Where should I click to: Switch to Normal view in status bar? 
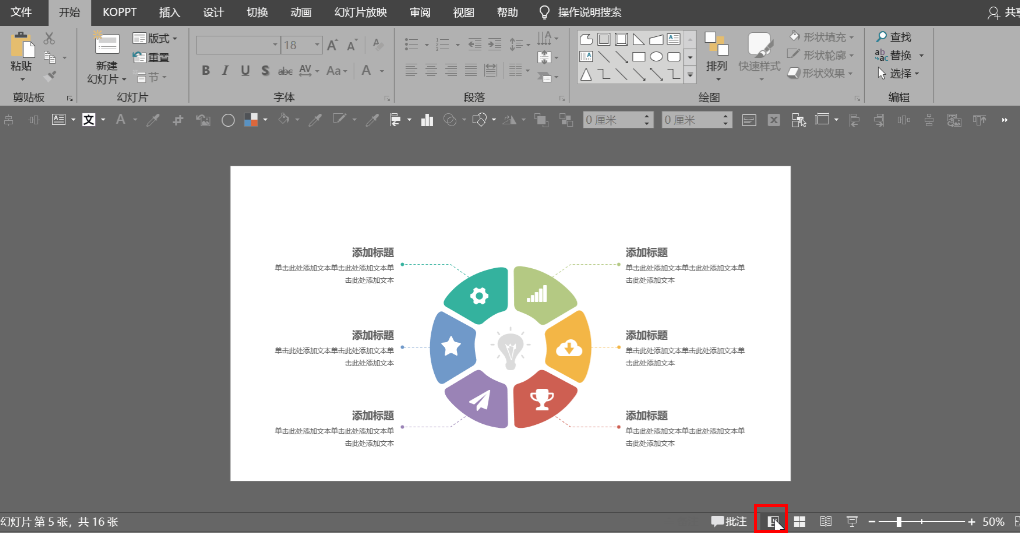click(x=773, y=522)
